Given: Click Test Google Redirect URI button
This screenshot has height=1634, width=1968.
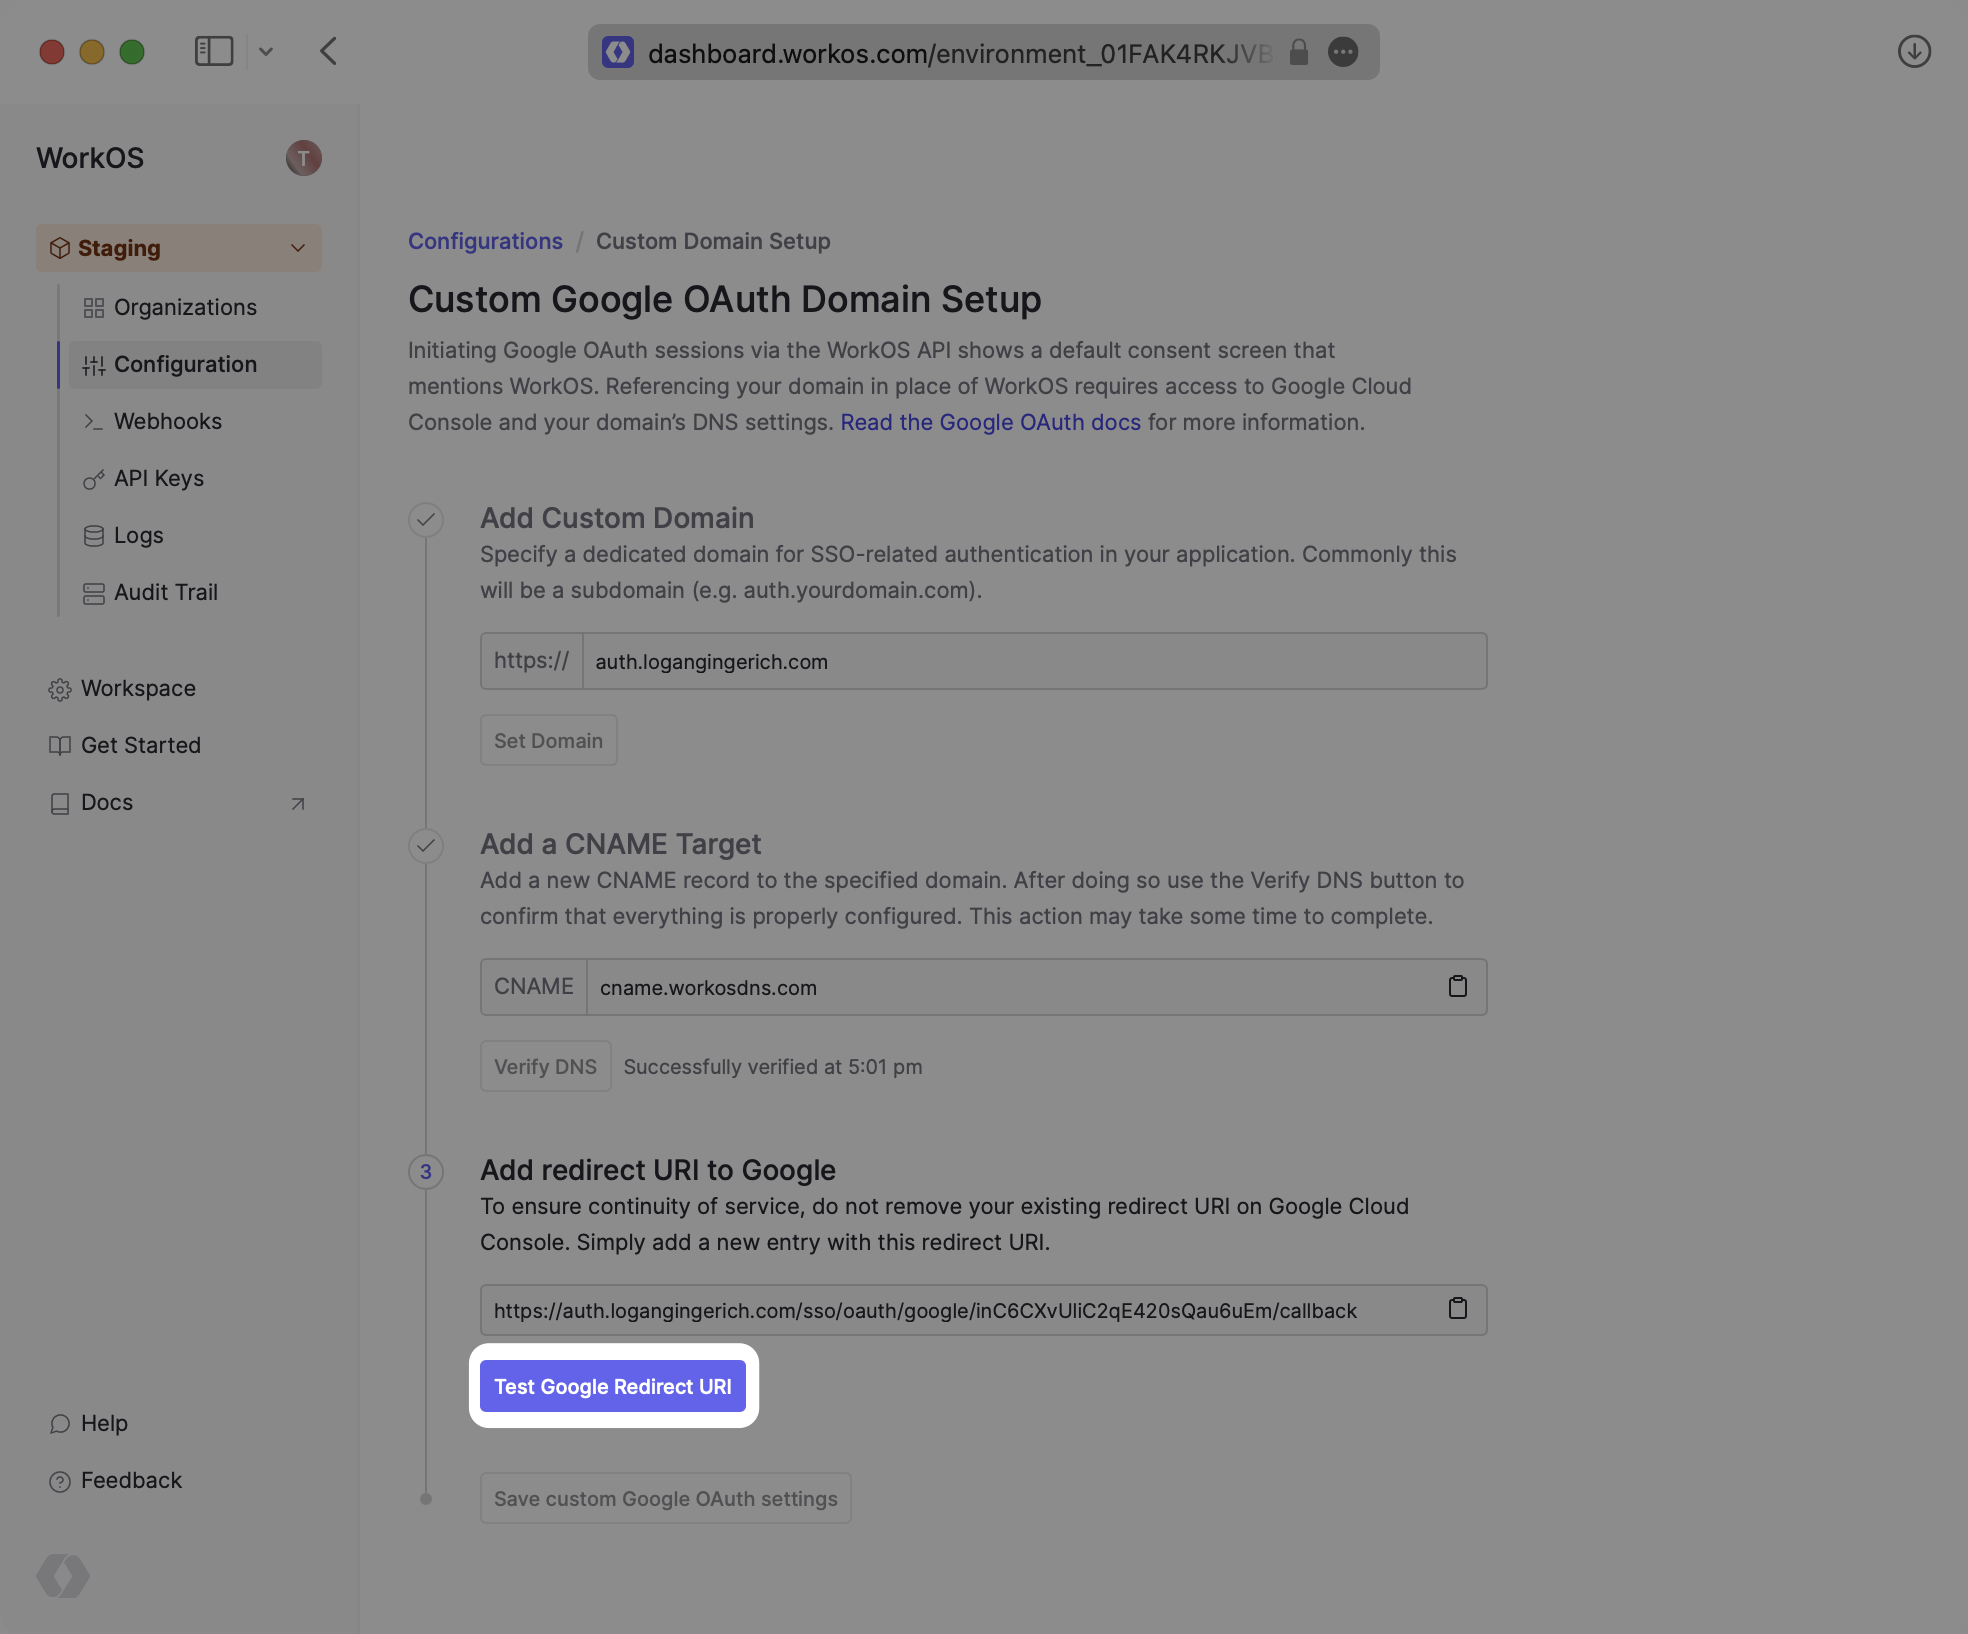Looking at the screenshot, I should point(612,1386).
